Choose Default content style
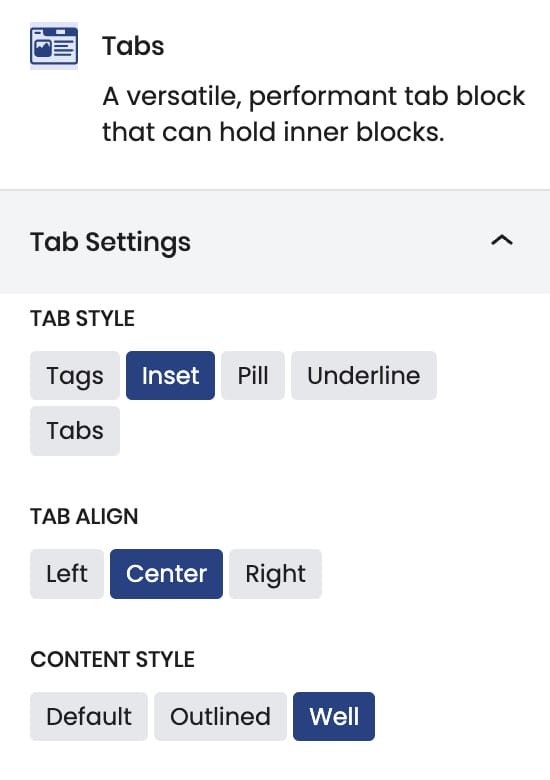The height and width of the screenshot is (780, 550). pyautogui.click(x=89, y=716)
